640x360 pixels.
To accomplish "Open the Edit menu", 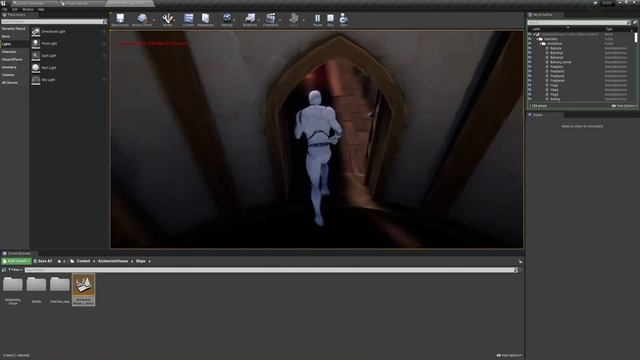I will (15, 9).
